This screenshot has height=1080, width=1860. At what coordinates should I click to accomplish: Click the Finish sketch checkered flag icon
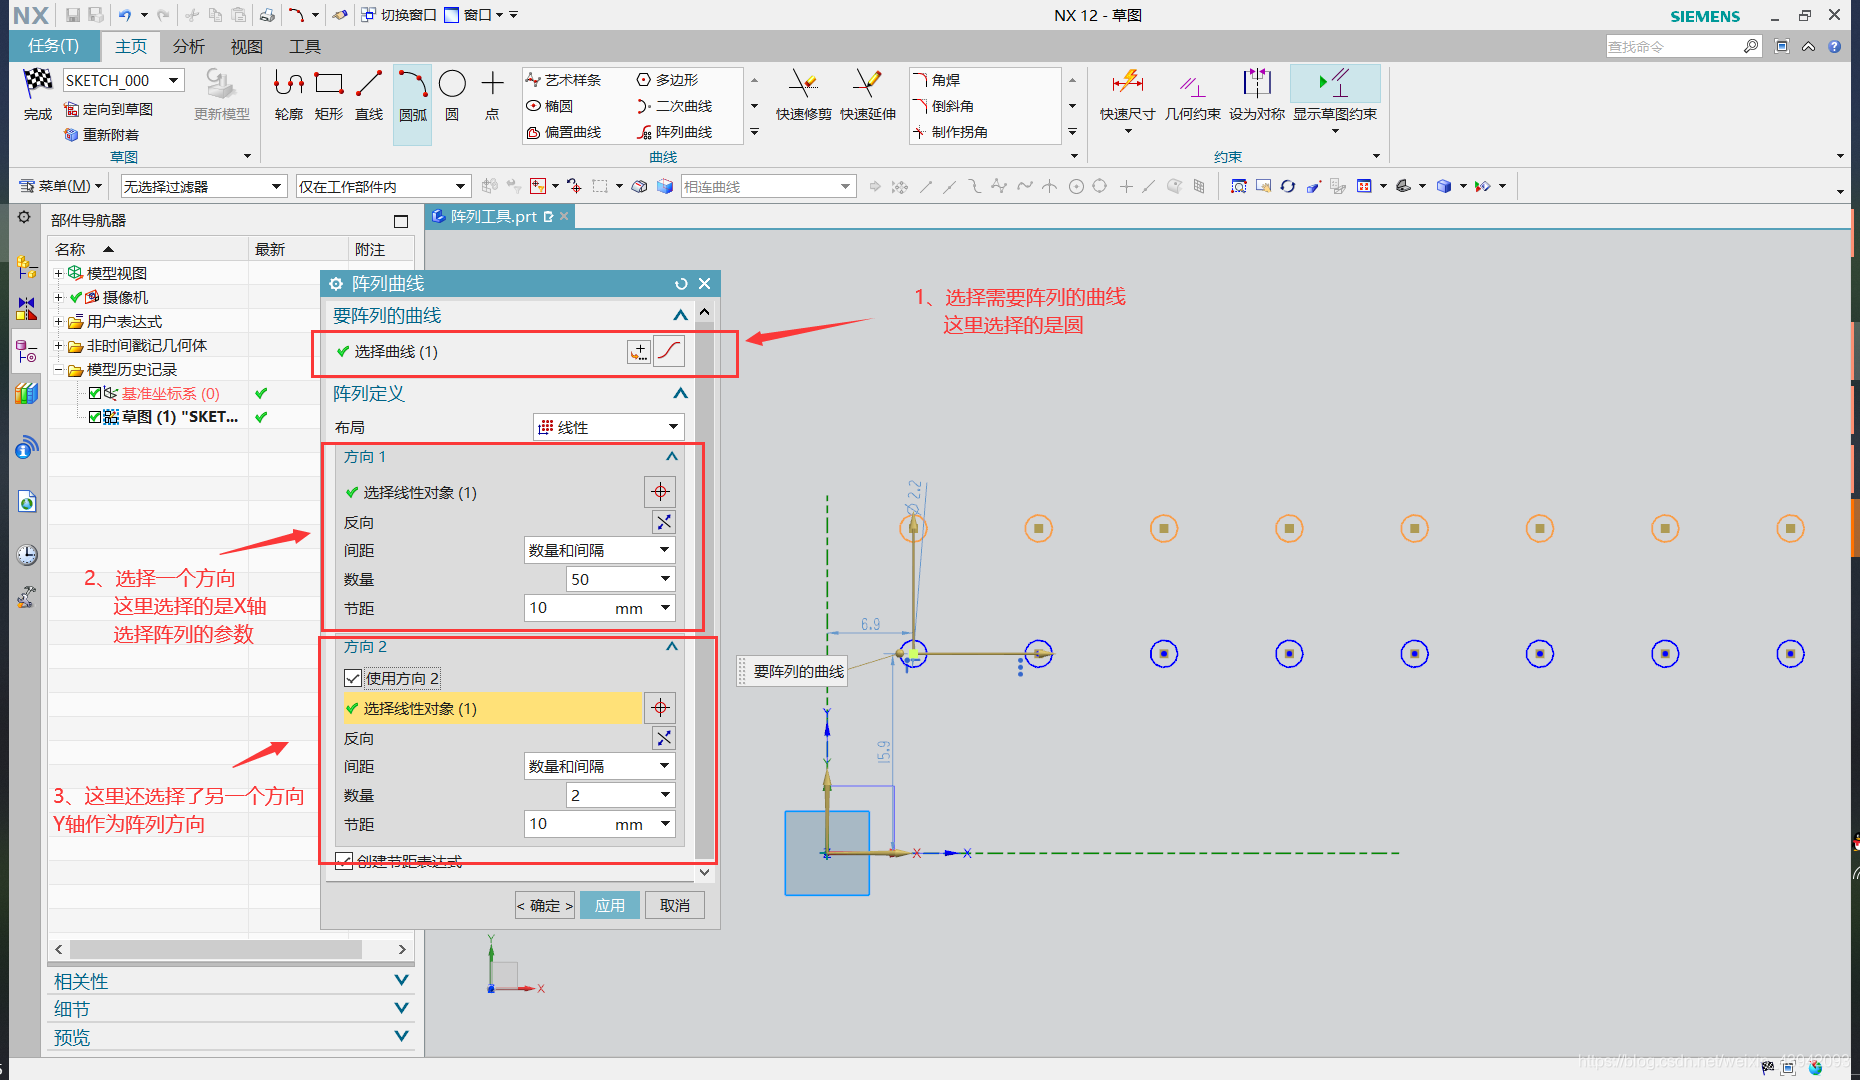(38, 82)
